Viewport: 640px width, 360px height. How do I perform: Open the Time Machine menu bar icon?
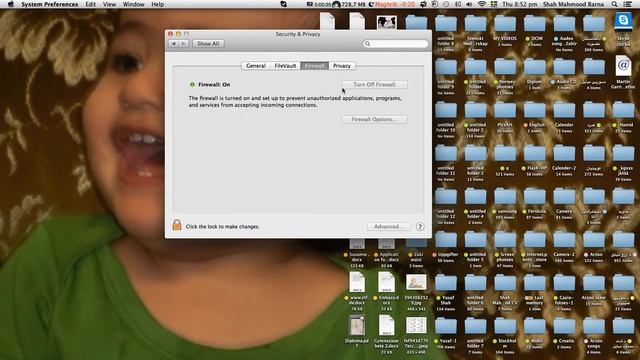point(446,4)
